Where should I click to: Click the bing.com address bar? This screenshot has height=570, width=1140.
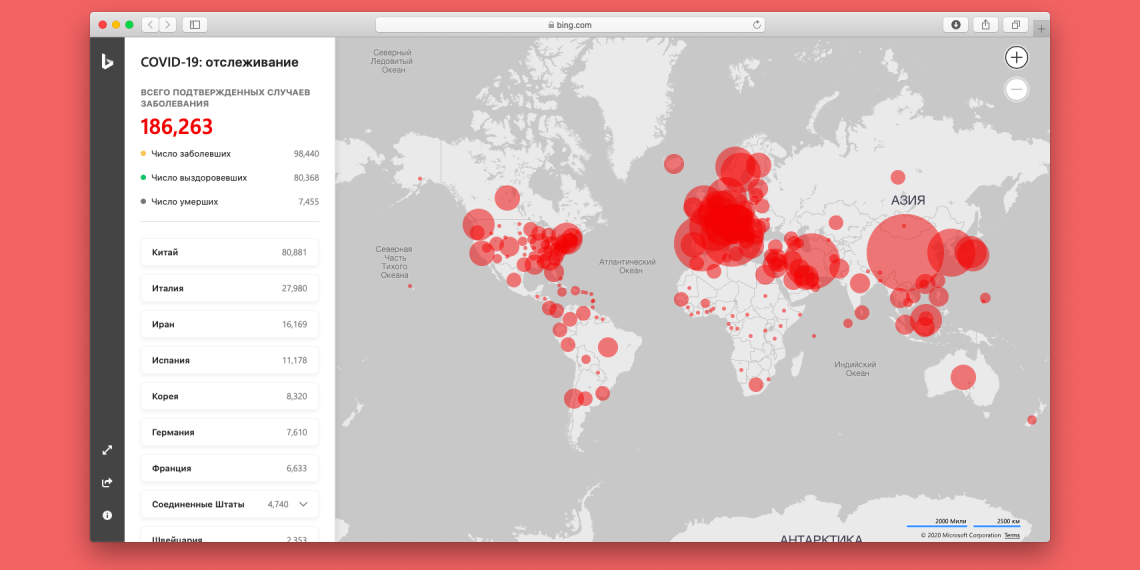click(570, 25)
